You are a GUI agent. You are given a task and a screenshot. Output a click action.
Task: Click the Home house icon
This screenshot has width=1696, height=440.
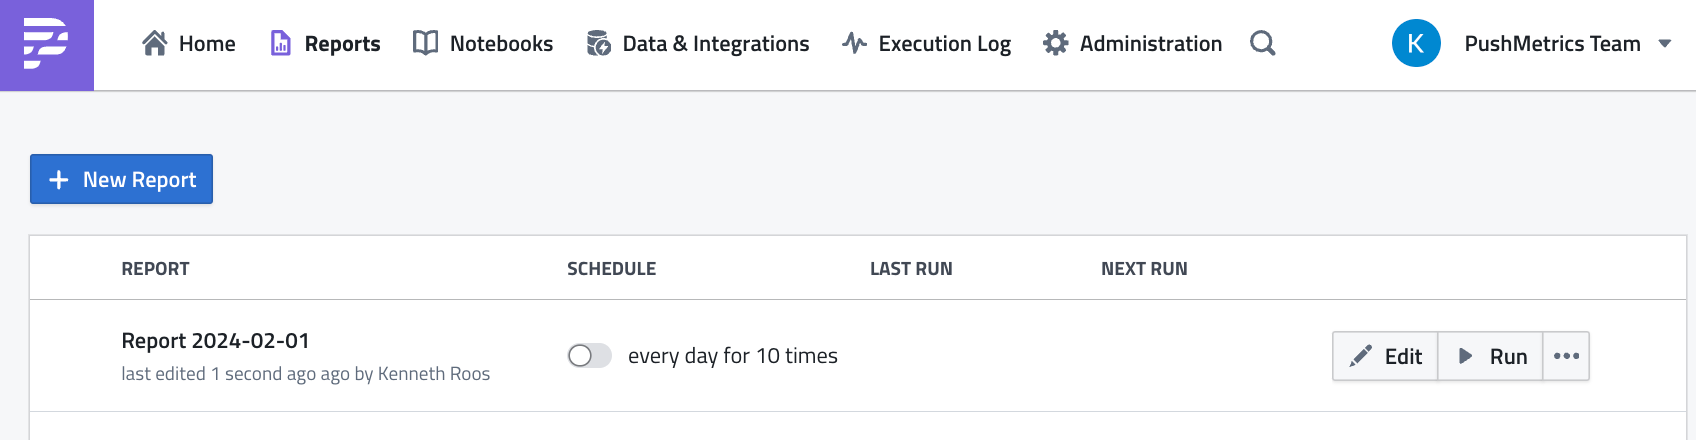(155, 43)
